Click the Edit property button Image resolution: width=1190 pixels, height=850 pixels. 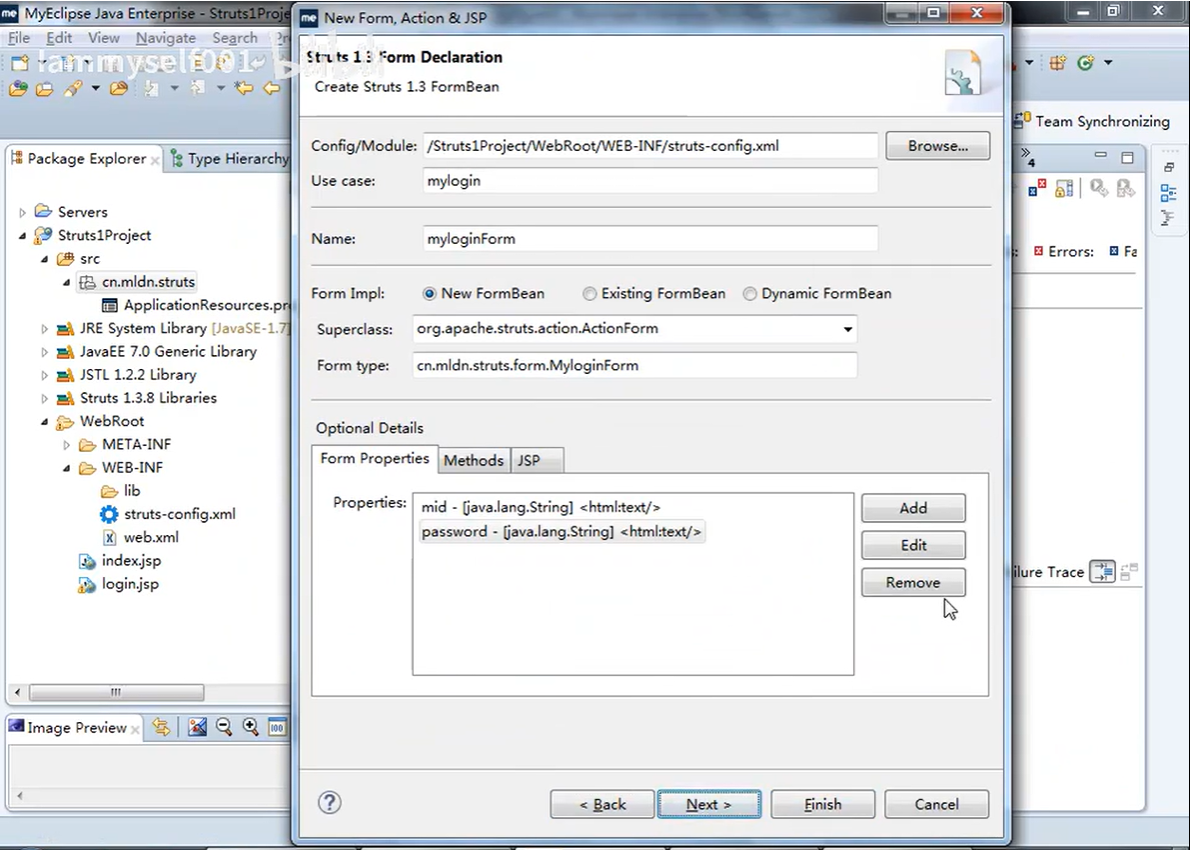tap(913, 545)
